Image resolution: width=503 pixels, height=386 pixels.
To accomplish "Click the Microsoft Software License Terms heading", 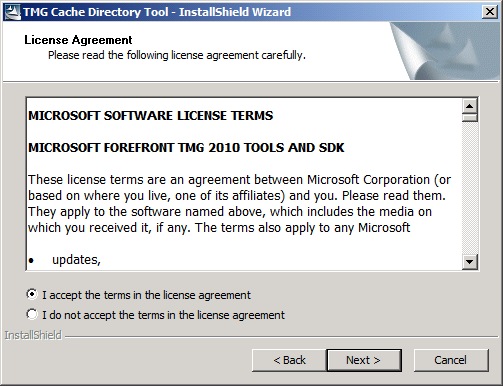I will pos(151,116).
